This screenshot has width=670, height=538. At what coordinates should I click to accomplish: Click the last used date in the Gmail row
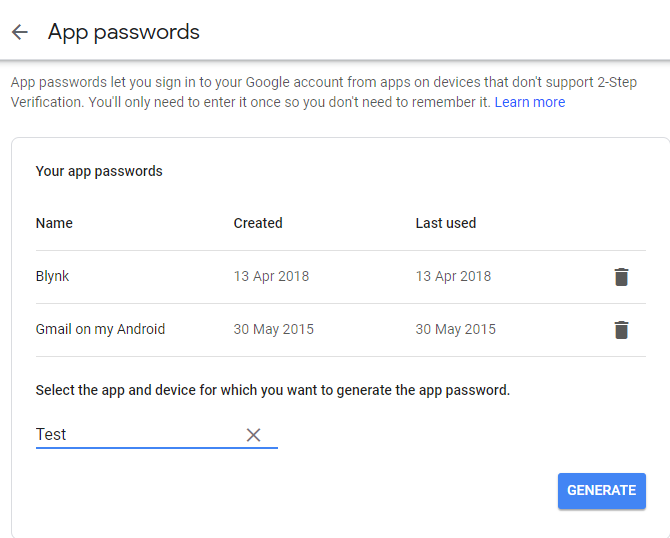coord(455,329)
